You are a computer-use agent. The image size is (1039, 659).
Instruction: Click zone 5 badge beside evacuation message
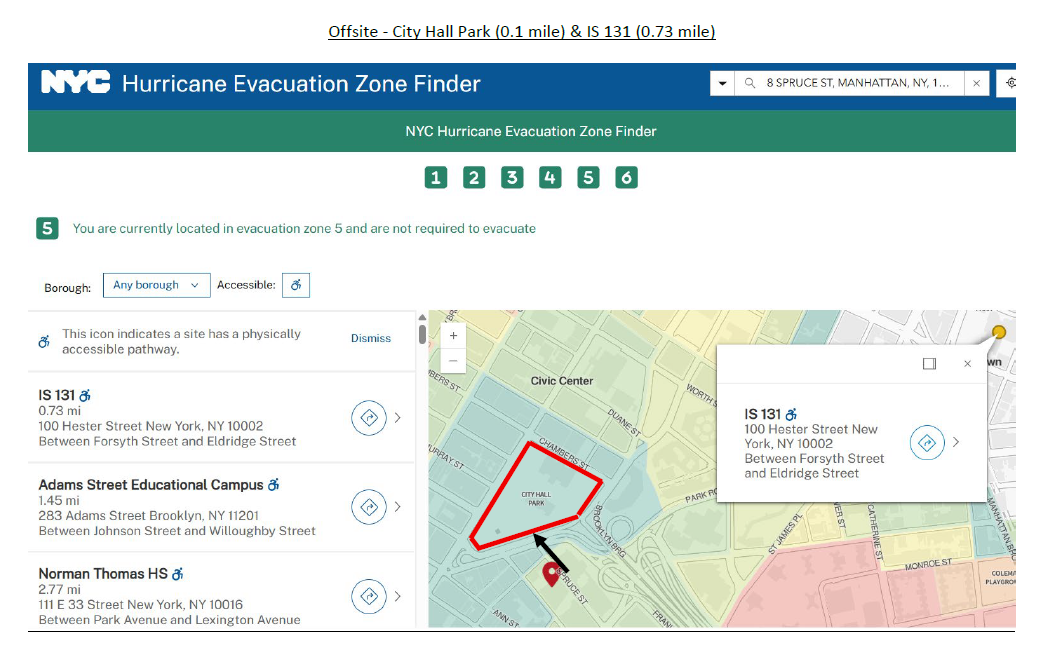pos(47,228)
